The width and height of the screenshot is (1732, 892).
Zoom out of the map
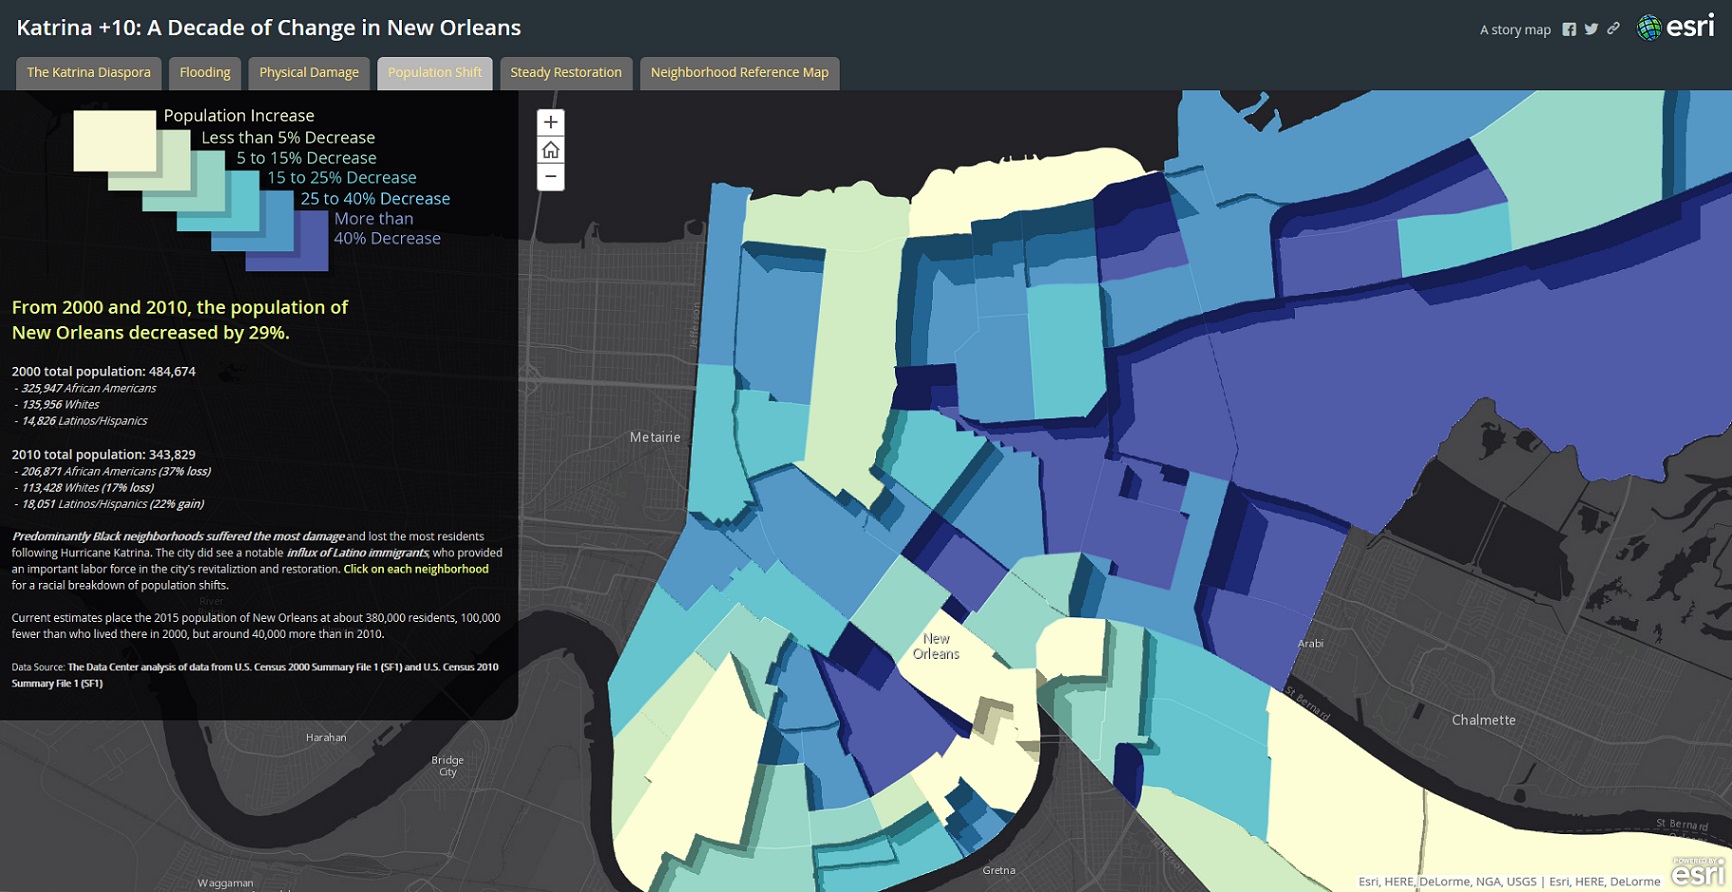click(x=550, y=177)
